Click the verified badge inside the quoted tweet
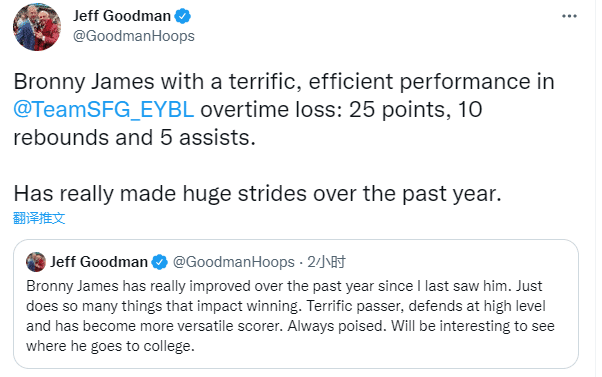602x377 pixels. [159, 262]
